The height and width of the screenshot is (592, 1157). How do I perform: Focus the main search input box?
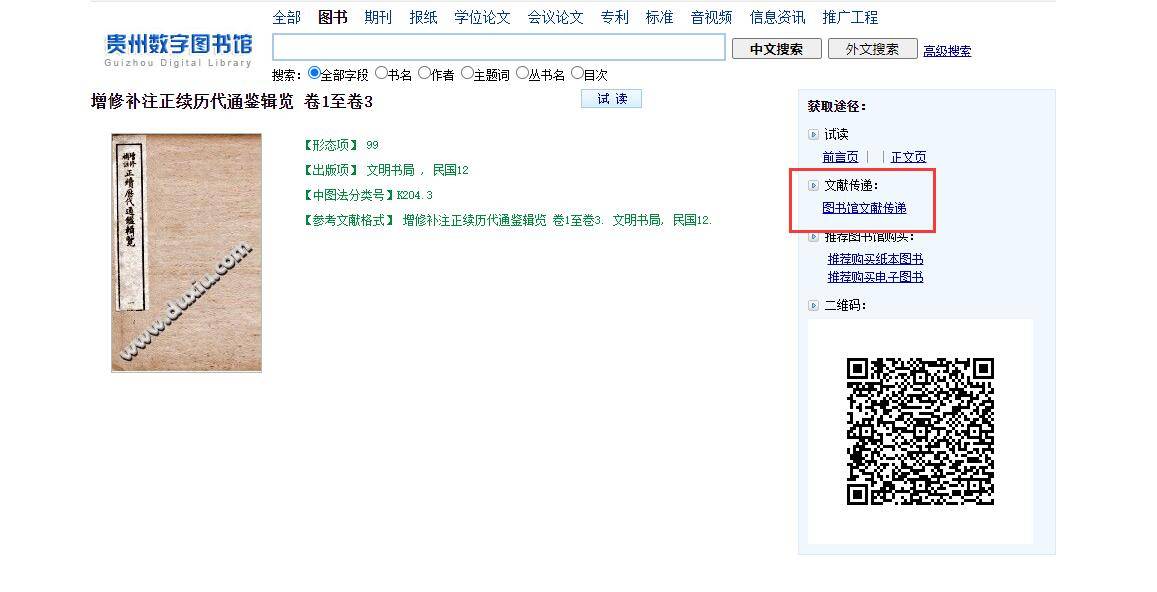pyautogui.click(x=498, y=48)
